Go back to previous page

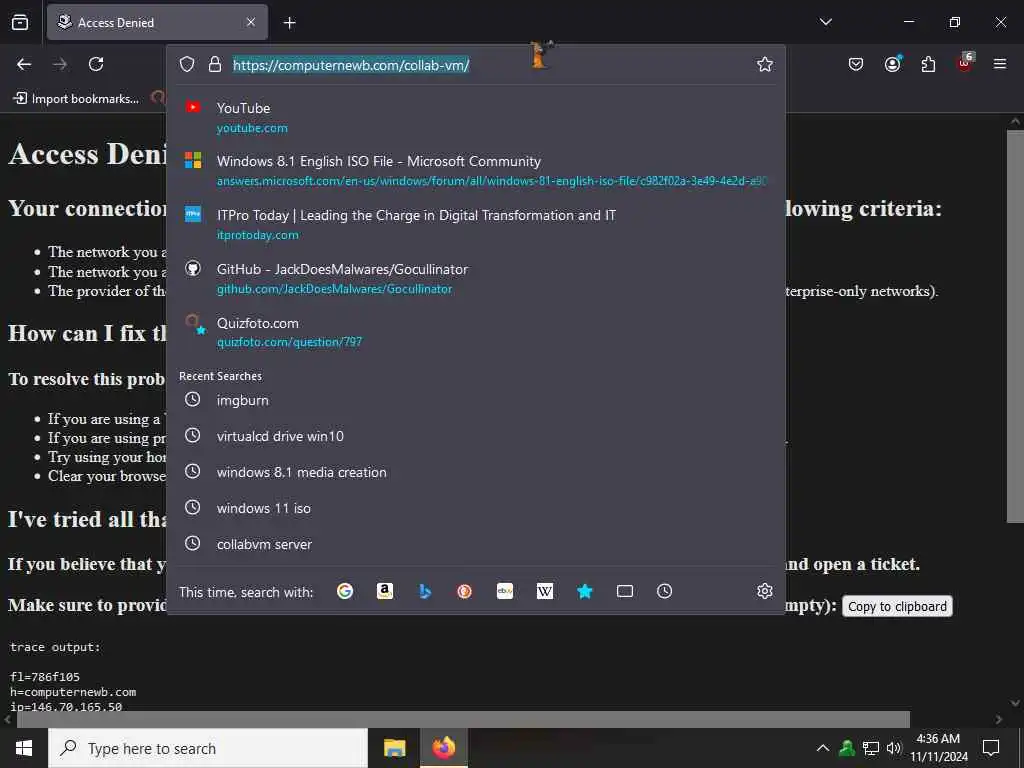[24, 64]
